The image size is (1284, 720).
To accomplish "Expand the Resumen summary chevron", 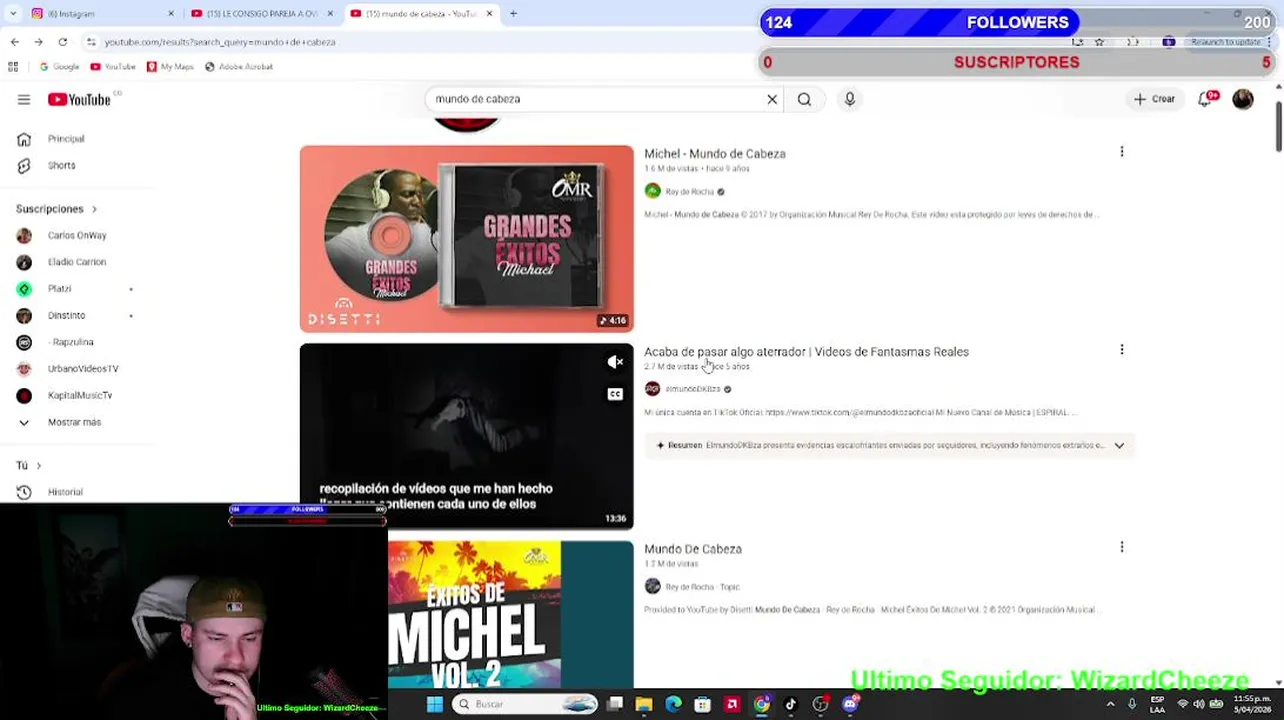I will pos(1119,445).
